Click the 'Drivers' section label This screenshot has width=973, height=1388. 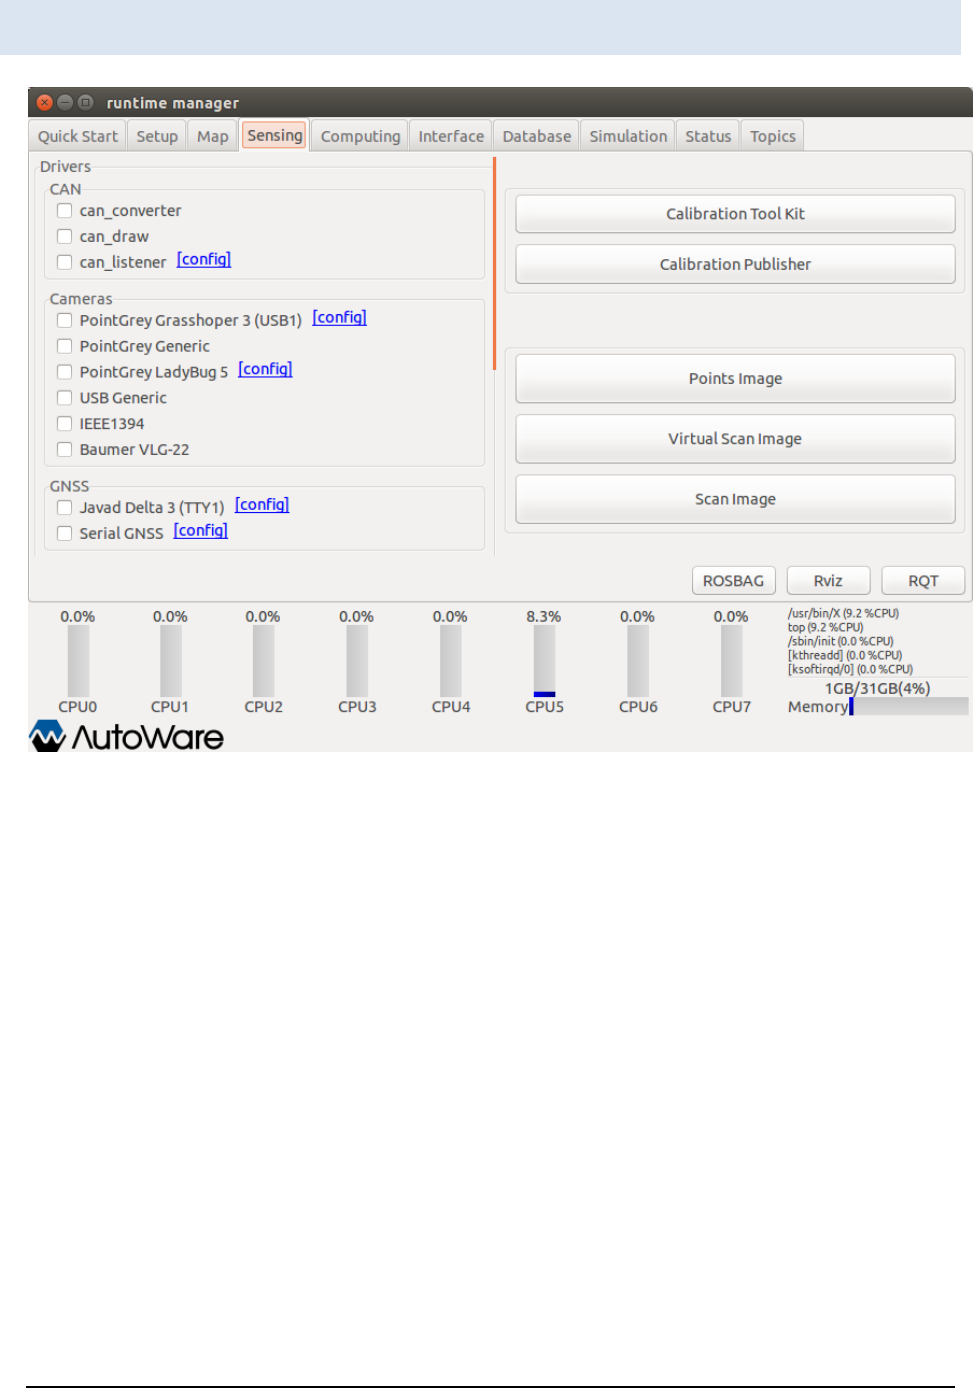pyautogui.click(x=65, y=166)
